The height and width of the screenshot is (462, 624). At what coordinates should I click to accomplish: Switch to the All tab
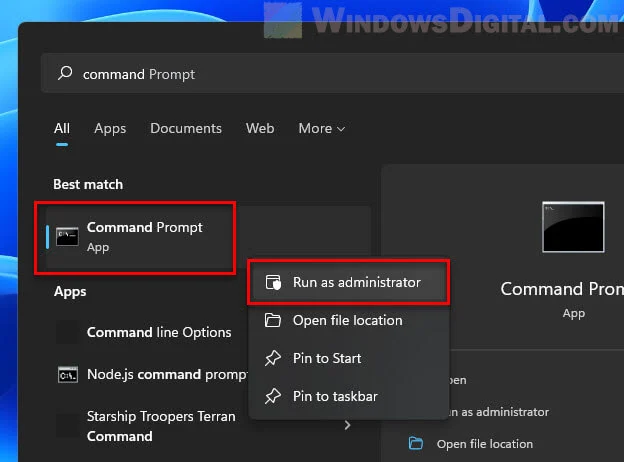point(62,129)
